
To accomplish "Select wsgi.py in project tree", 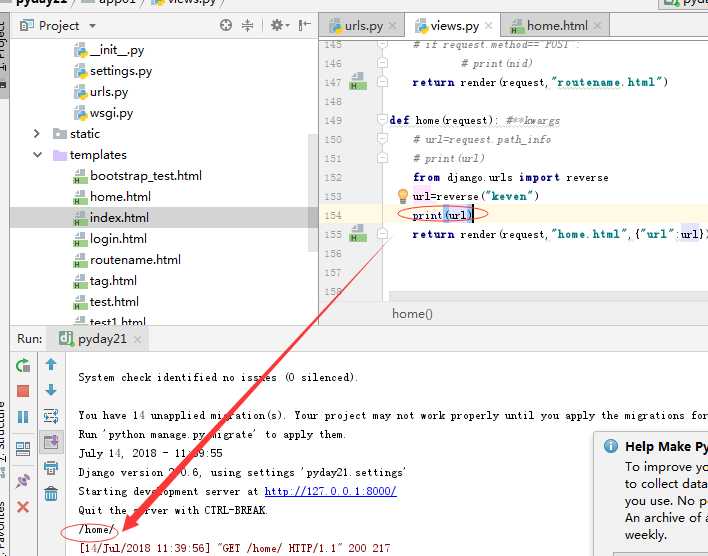I will (103, 112).
